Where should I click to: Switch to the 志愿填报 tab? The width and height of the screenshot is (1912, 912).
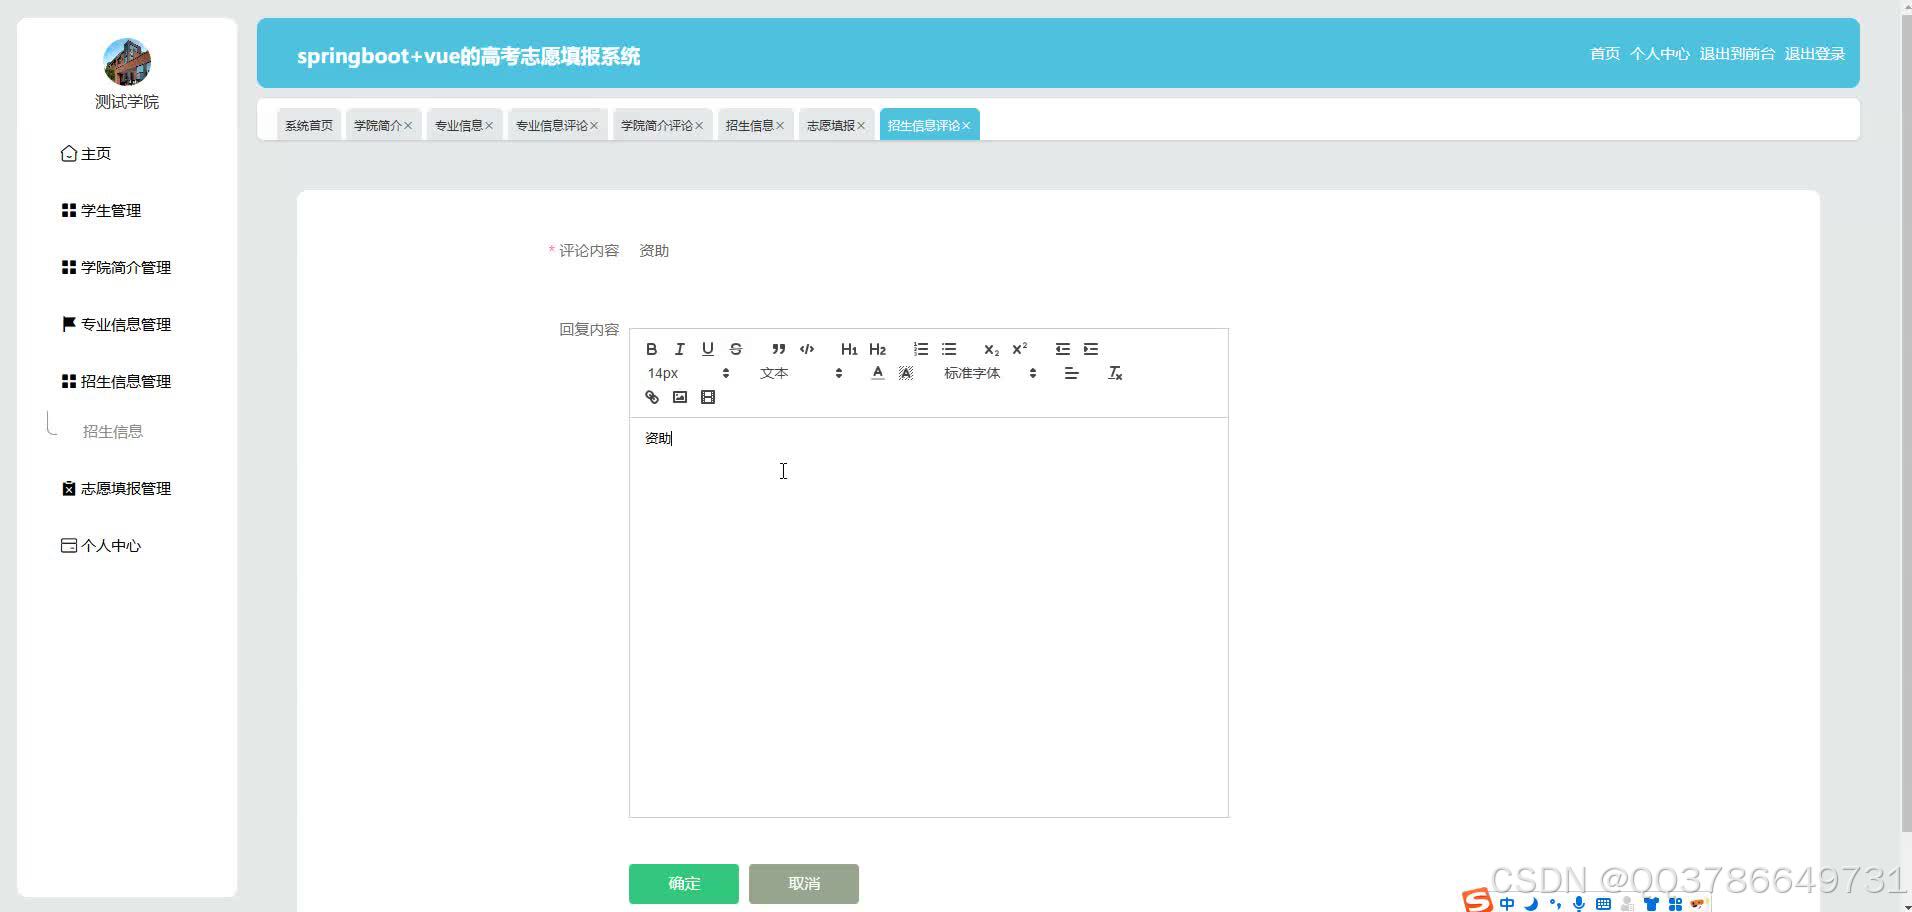pyautogui.click(x=831, y=124)
